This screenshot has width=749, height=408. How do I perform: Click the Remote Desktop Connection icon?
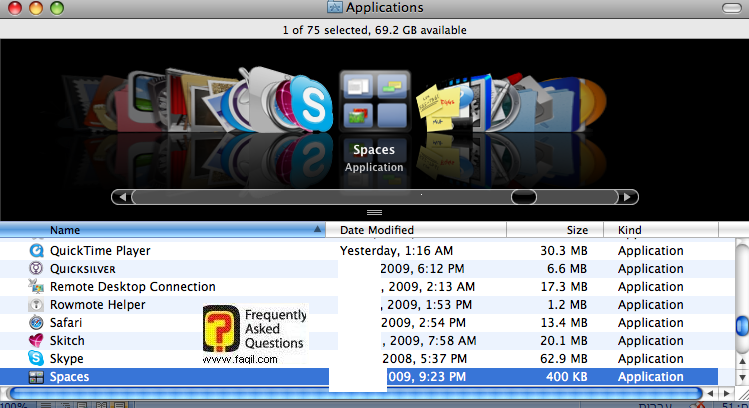tap(36, 286)
